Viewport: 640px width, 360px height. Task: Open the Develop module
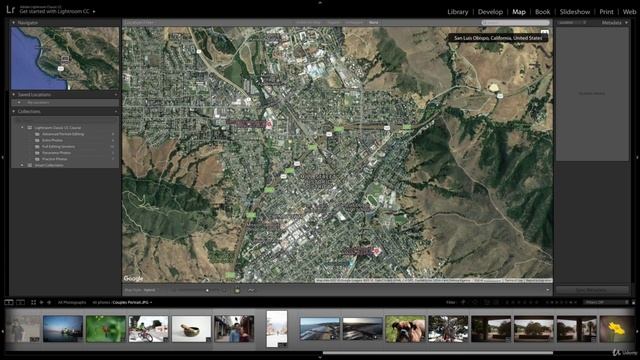[x=490, y=12]
